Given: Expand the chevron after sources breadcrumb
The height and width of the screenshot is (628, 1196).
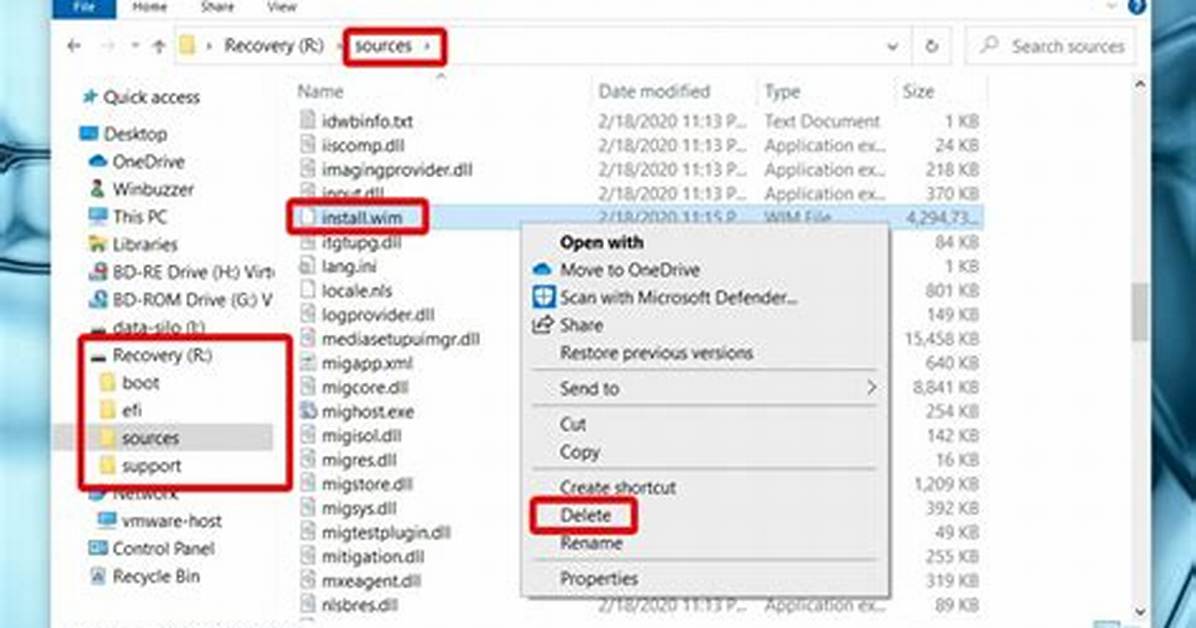Looking at the screenshot, I should click(427, 47).
